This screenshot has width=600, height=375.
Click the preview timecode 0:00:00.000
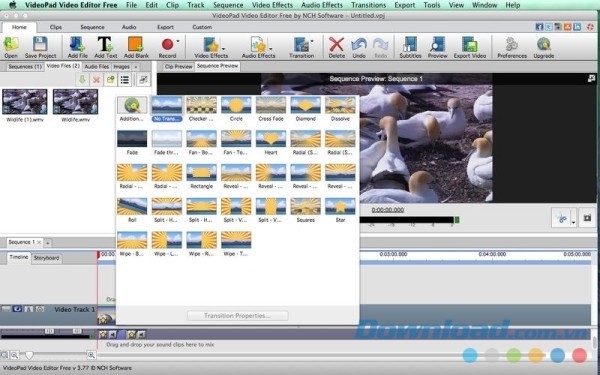[x=388, y=210]
